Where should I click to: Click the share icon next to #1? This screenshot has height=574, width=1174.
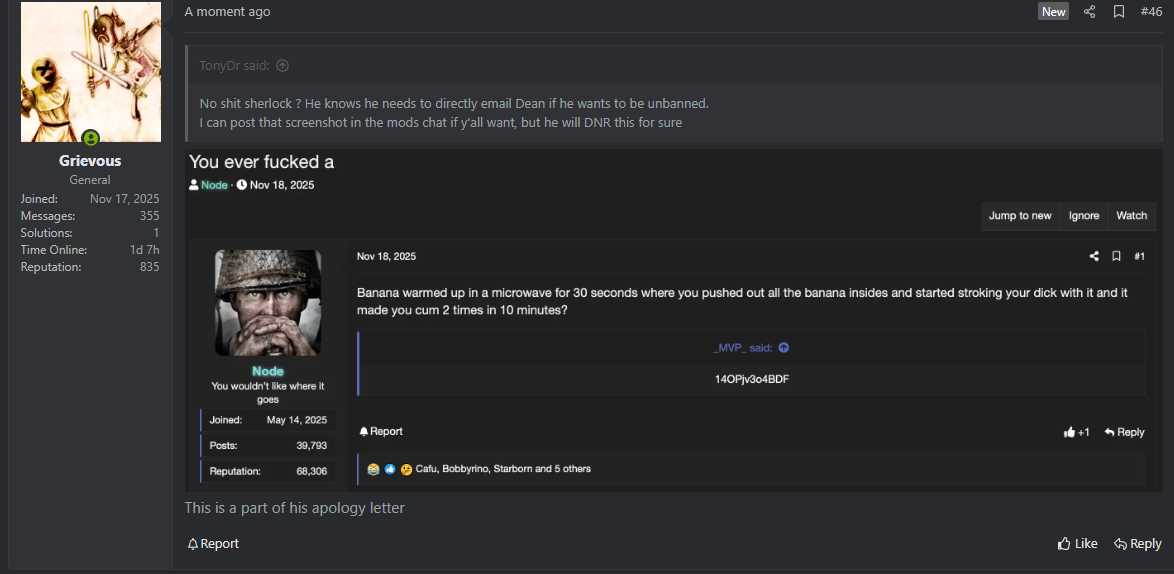(x=1094, y=257)
